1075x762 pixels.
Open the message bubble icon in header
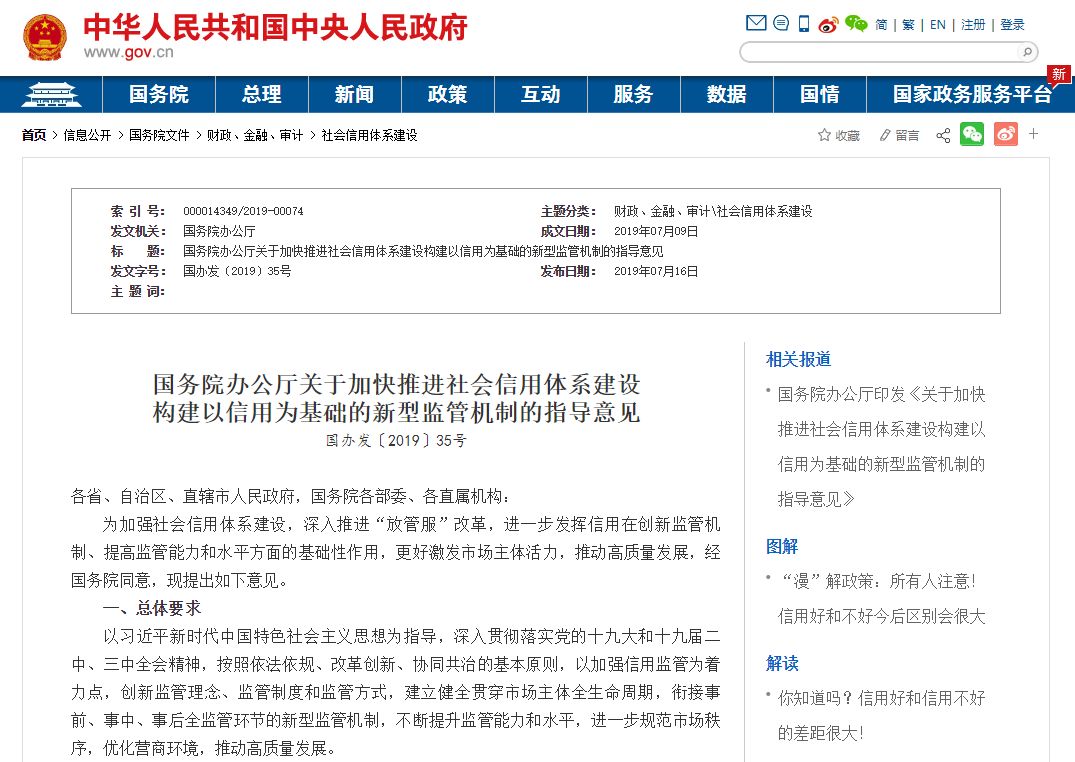tap(781, 23)
